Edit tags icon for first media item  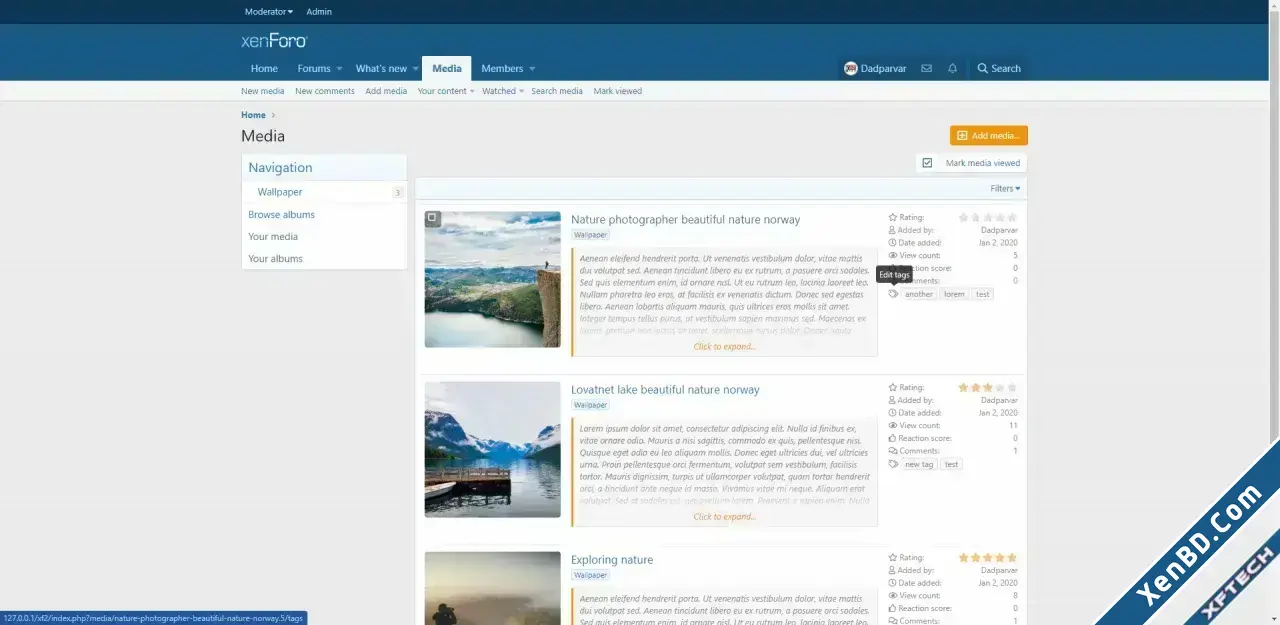tap(893, 294)
